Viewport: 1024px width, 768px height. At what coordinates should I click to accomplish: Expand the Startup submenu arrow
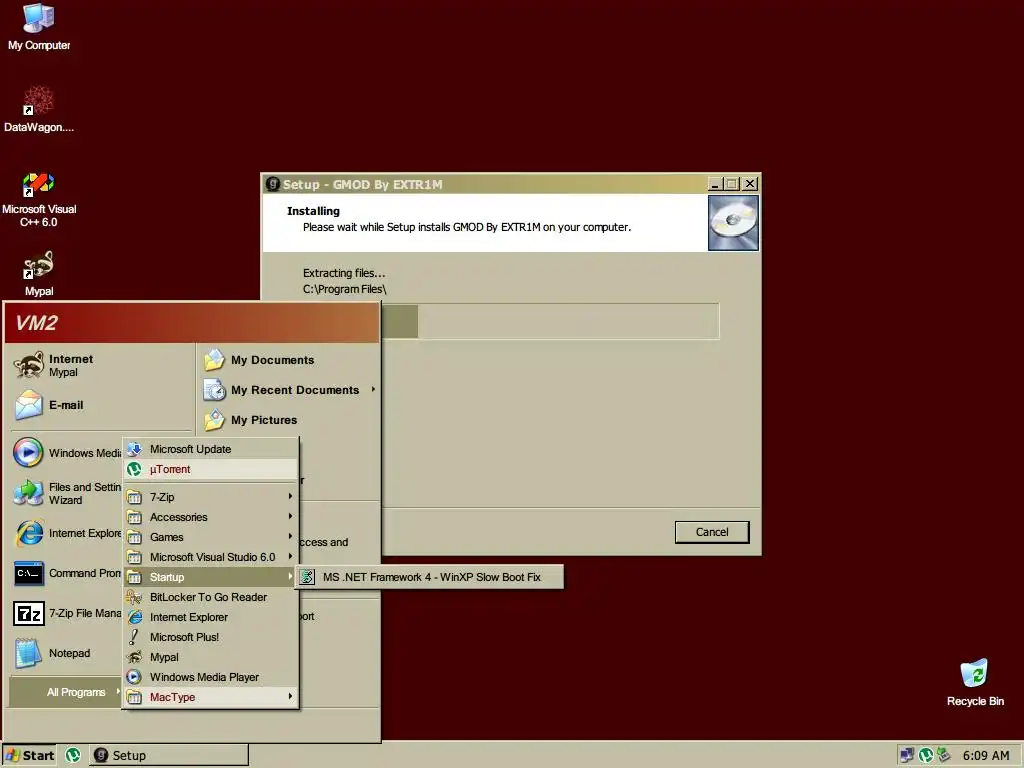290,577
